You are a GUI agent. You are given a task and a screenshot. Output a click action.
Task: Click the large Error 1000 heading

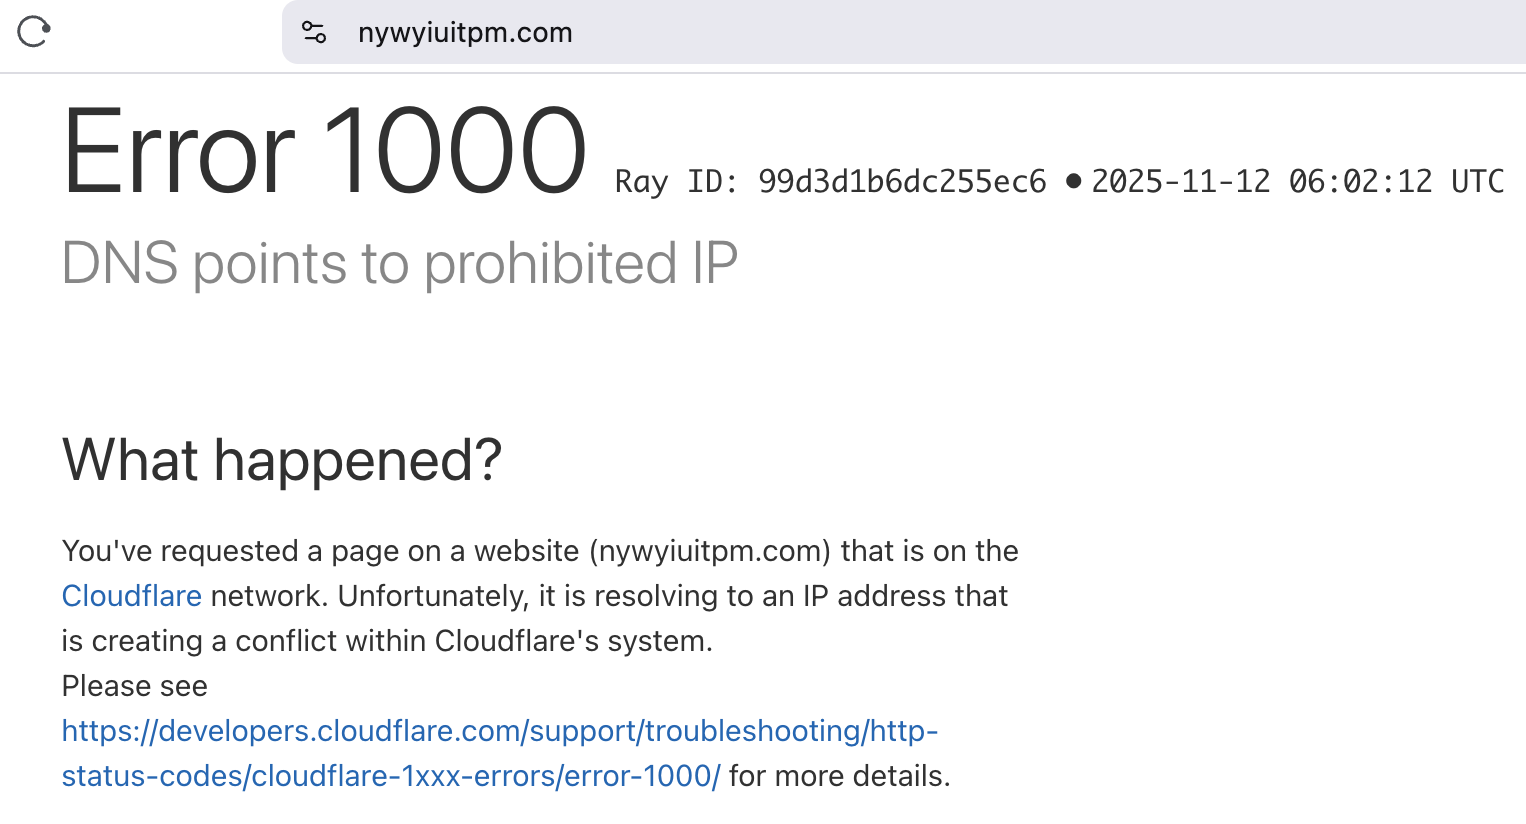(324, 152)
